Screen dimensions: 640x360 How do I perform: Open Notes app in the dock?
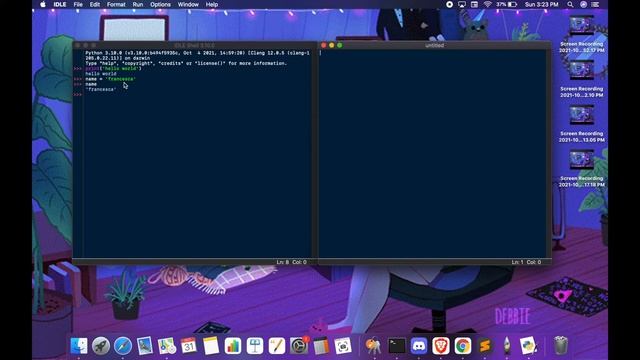pos(211,346)
